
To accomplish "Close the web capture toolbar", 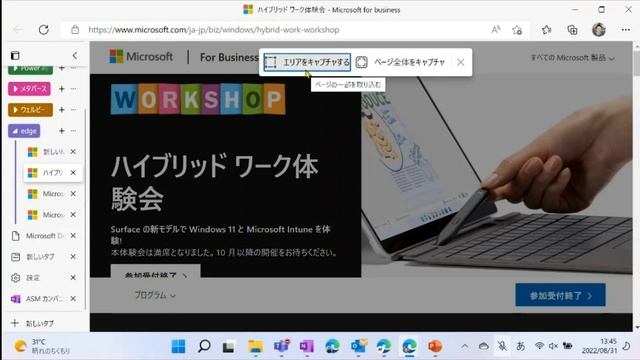I will click(460, 62).
